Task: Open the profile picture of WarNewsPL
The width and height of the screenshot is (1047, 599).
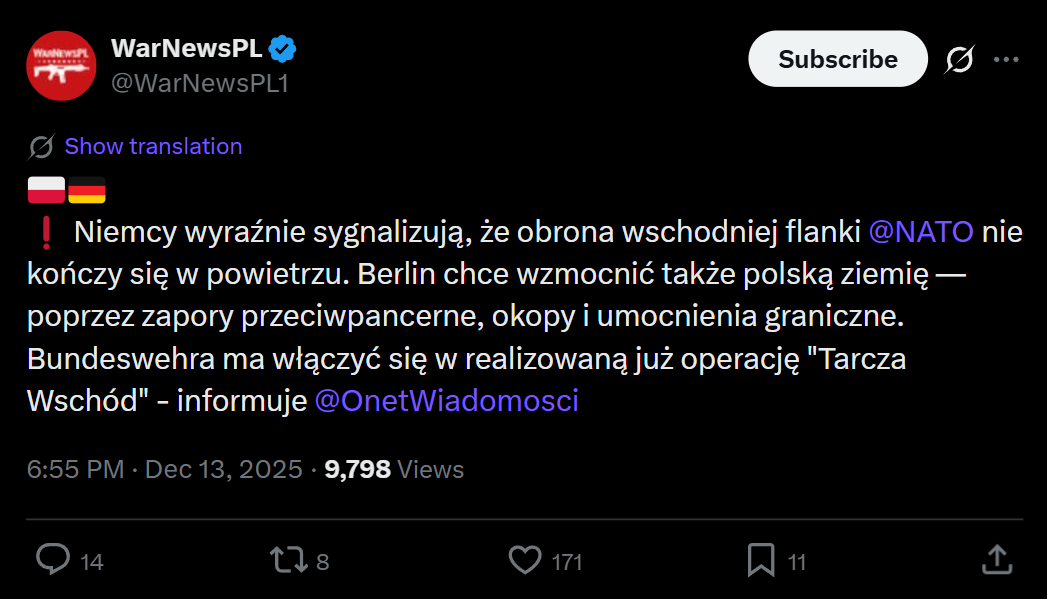Action: pyautogui.click(x=61, y=65)
